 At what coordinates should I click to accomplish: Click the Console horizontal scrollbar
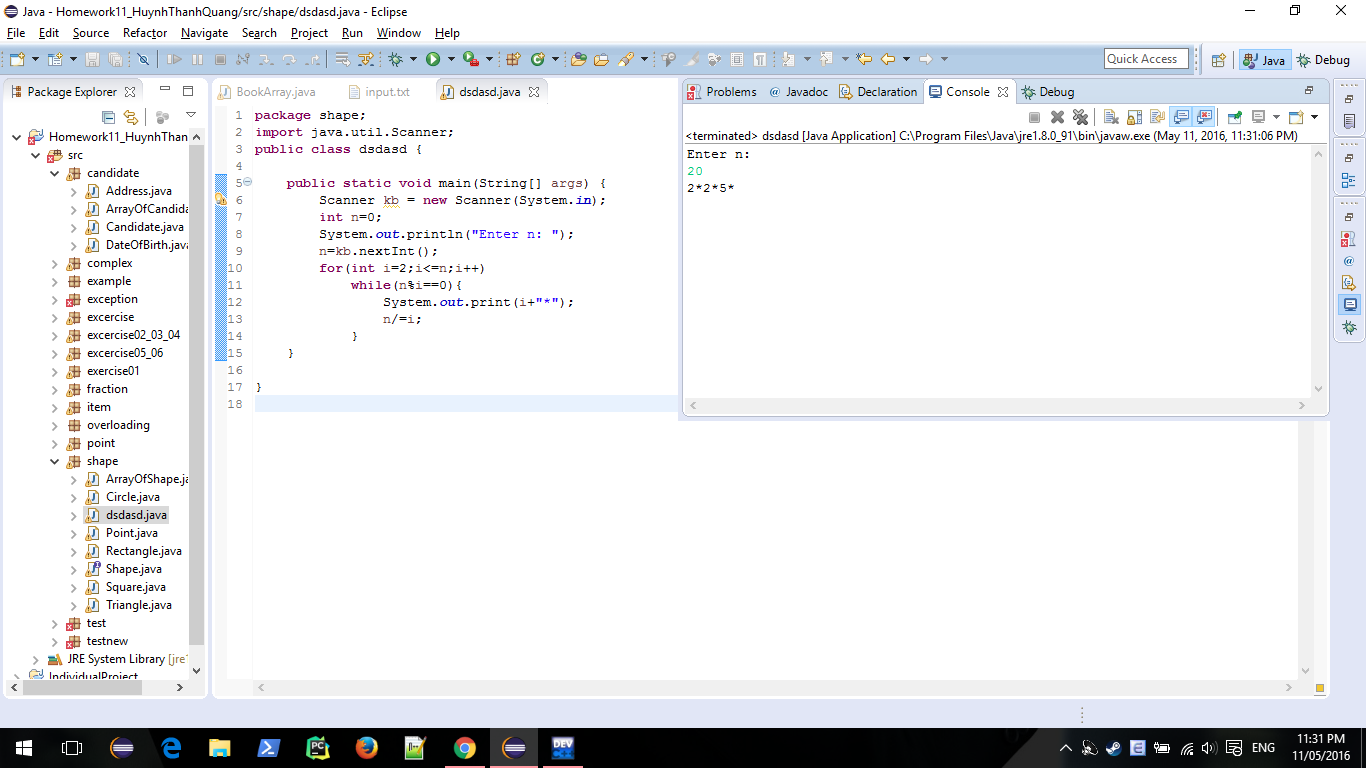[x=995, y=406]
